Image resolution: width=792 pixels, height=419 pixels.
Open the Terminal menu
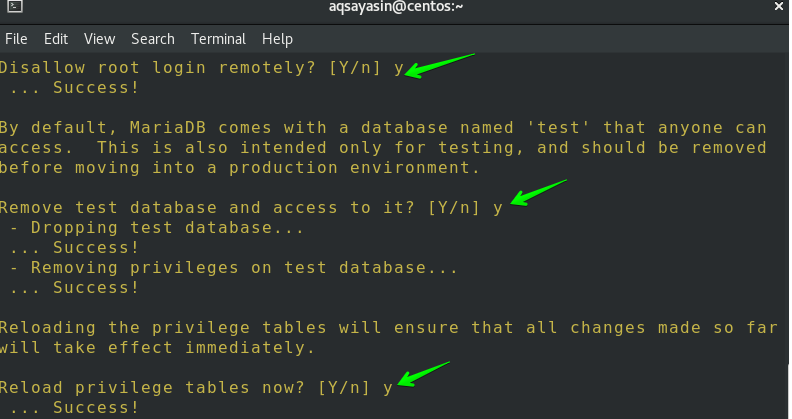point(218,39)
